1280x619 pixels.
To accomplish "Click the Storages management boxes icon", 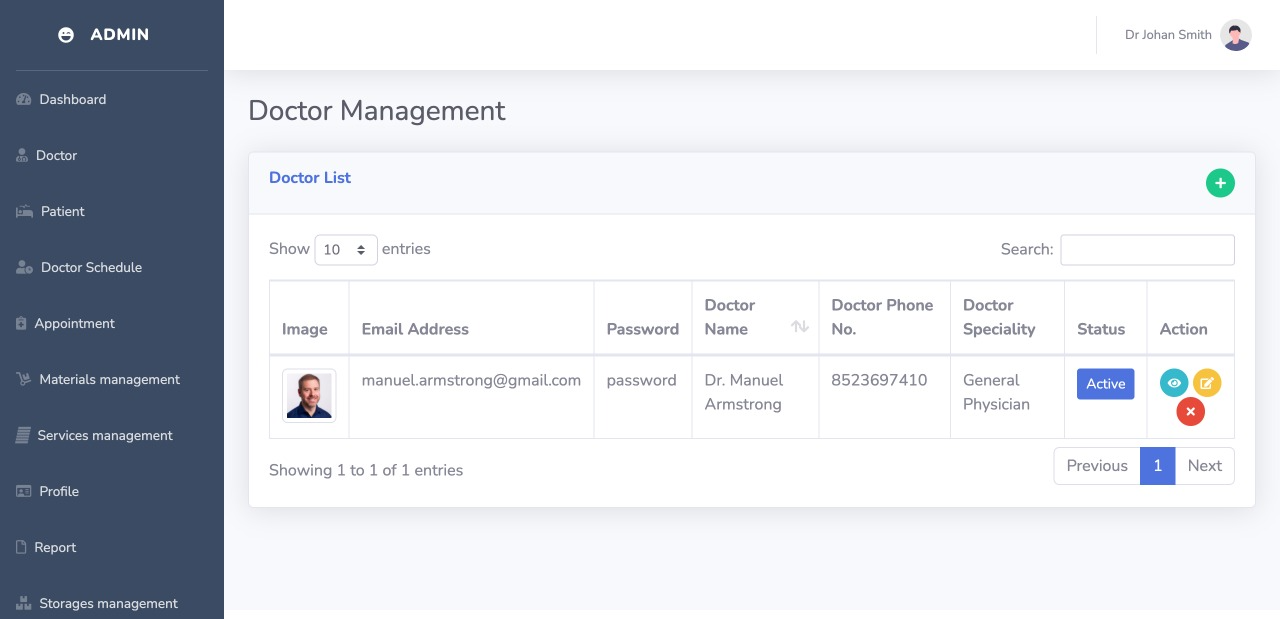I will point(24,603).
